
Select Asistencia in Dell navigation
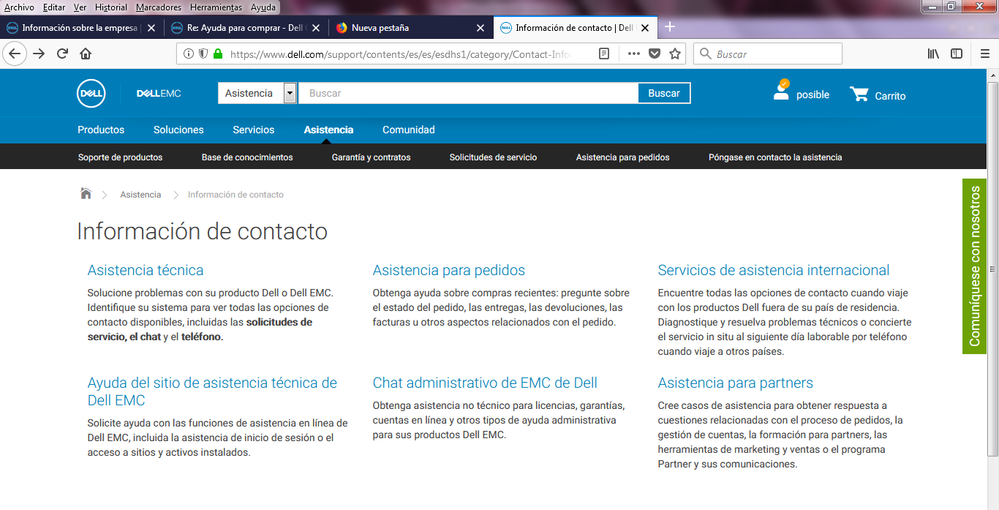pyautogui.click(x=328, y=129)
